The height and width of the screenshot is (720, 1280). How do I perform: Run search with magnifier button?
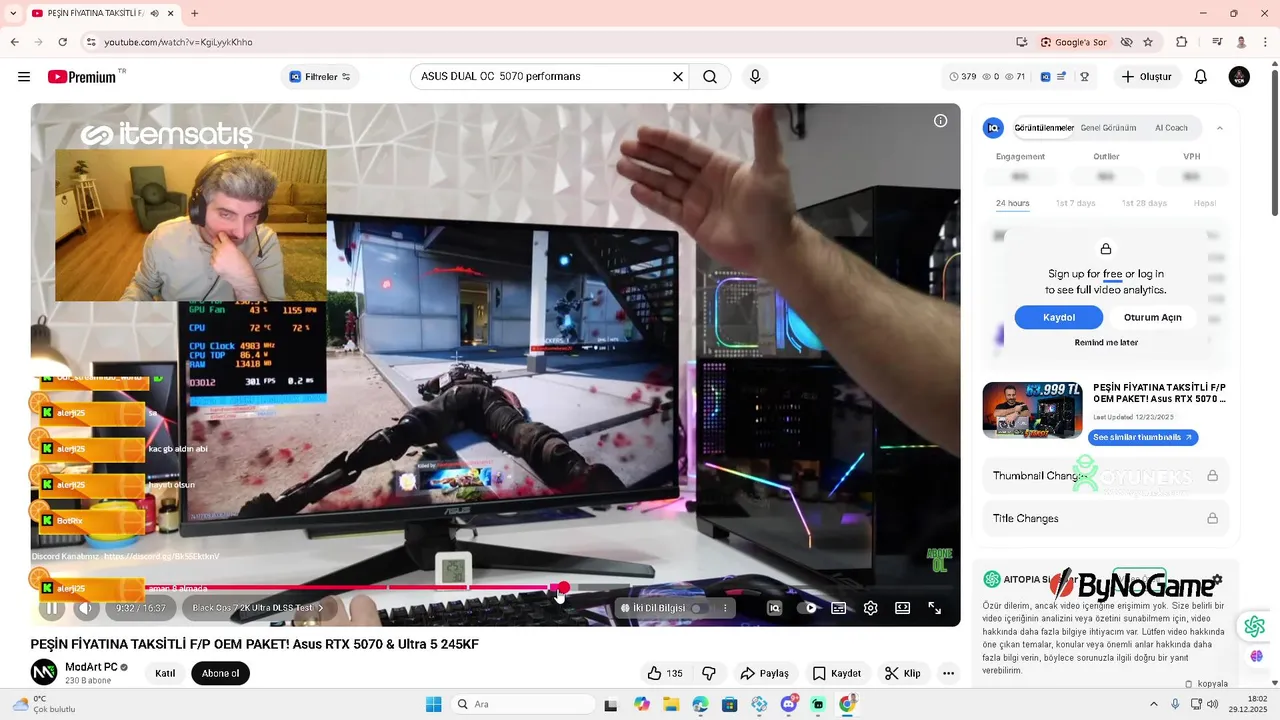coord(710,77)
